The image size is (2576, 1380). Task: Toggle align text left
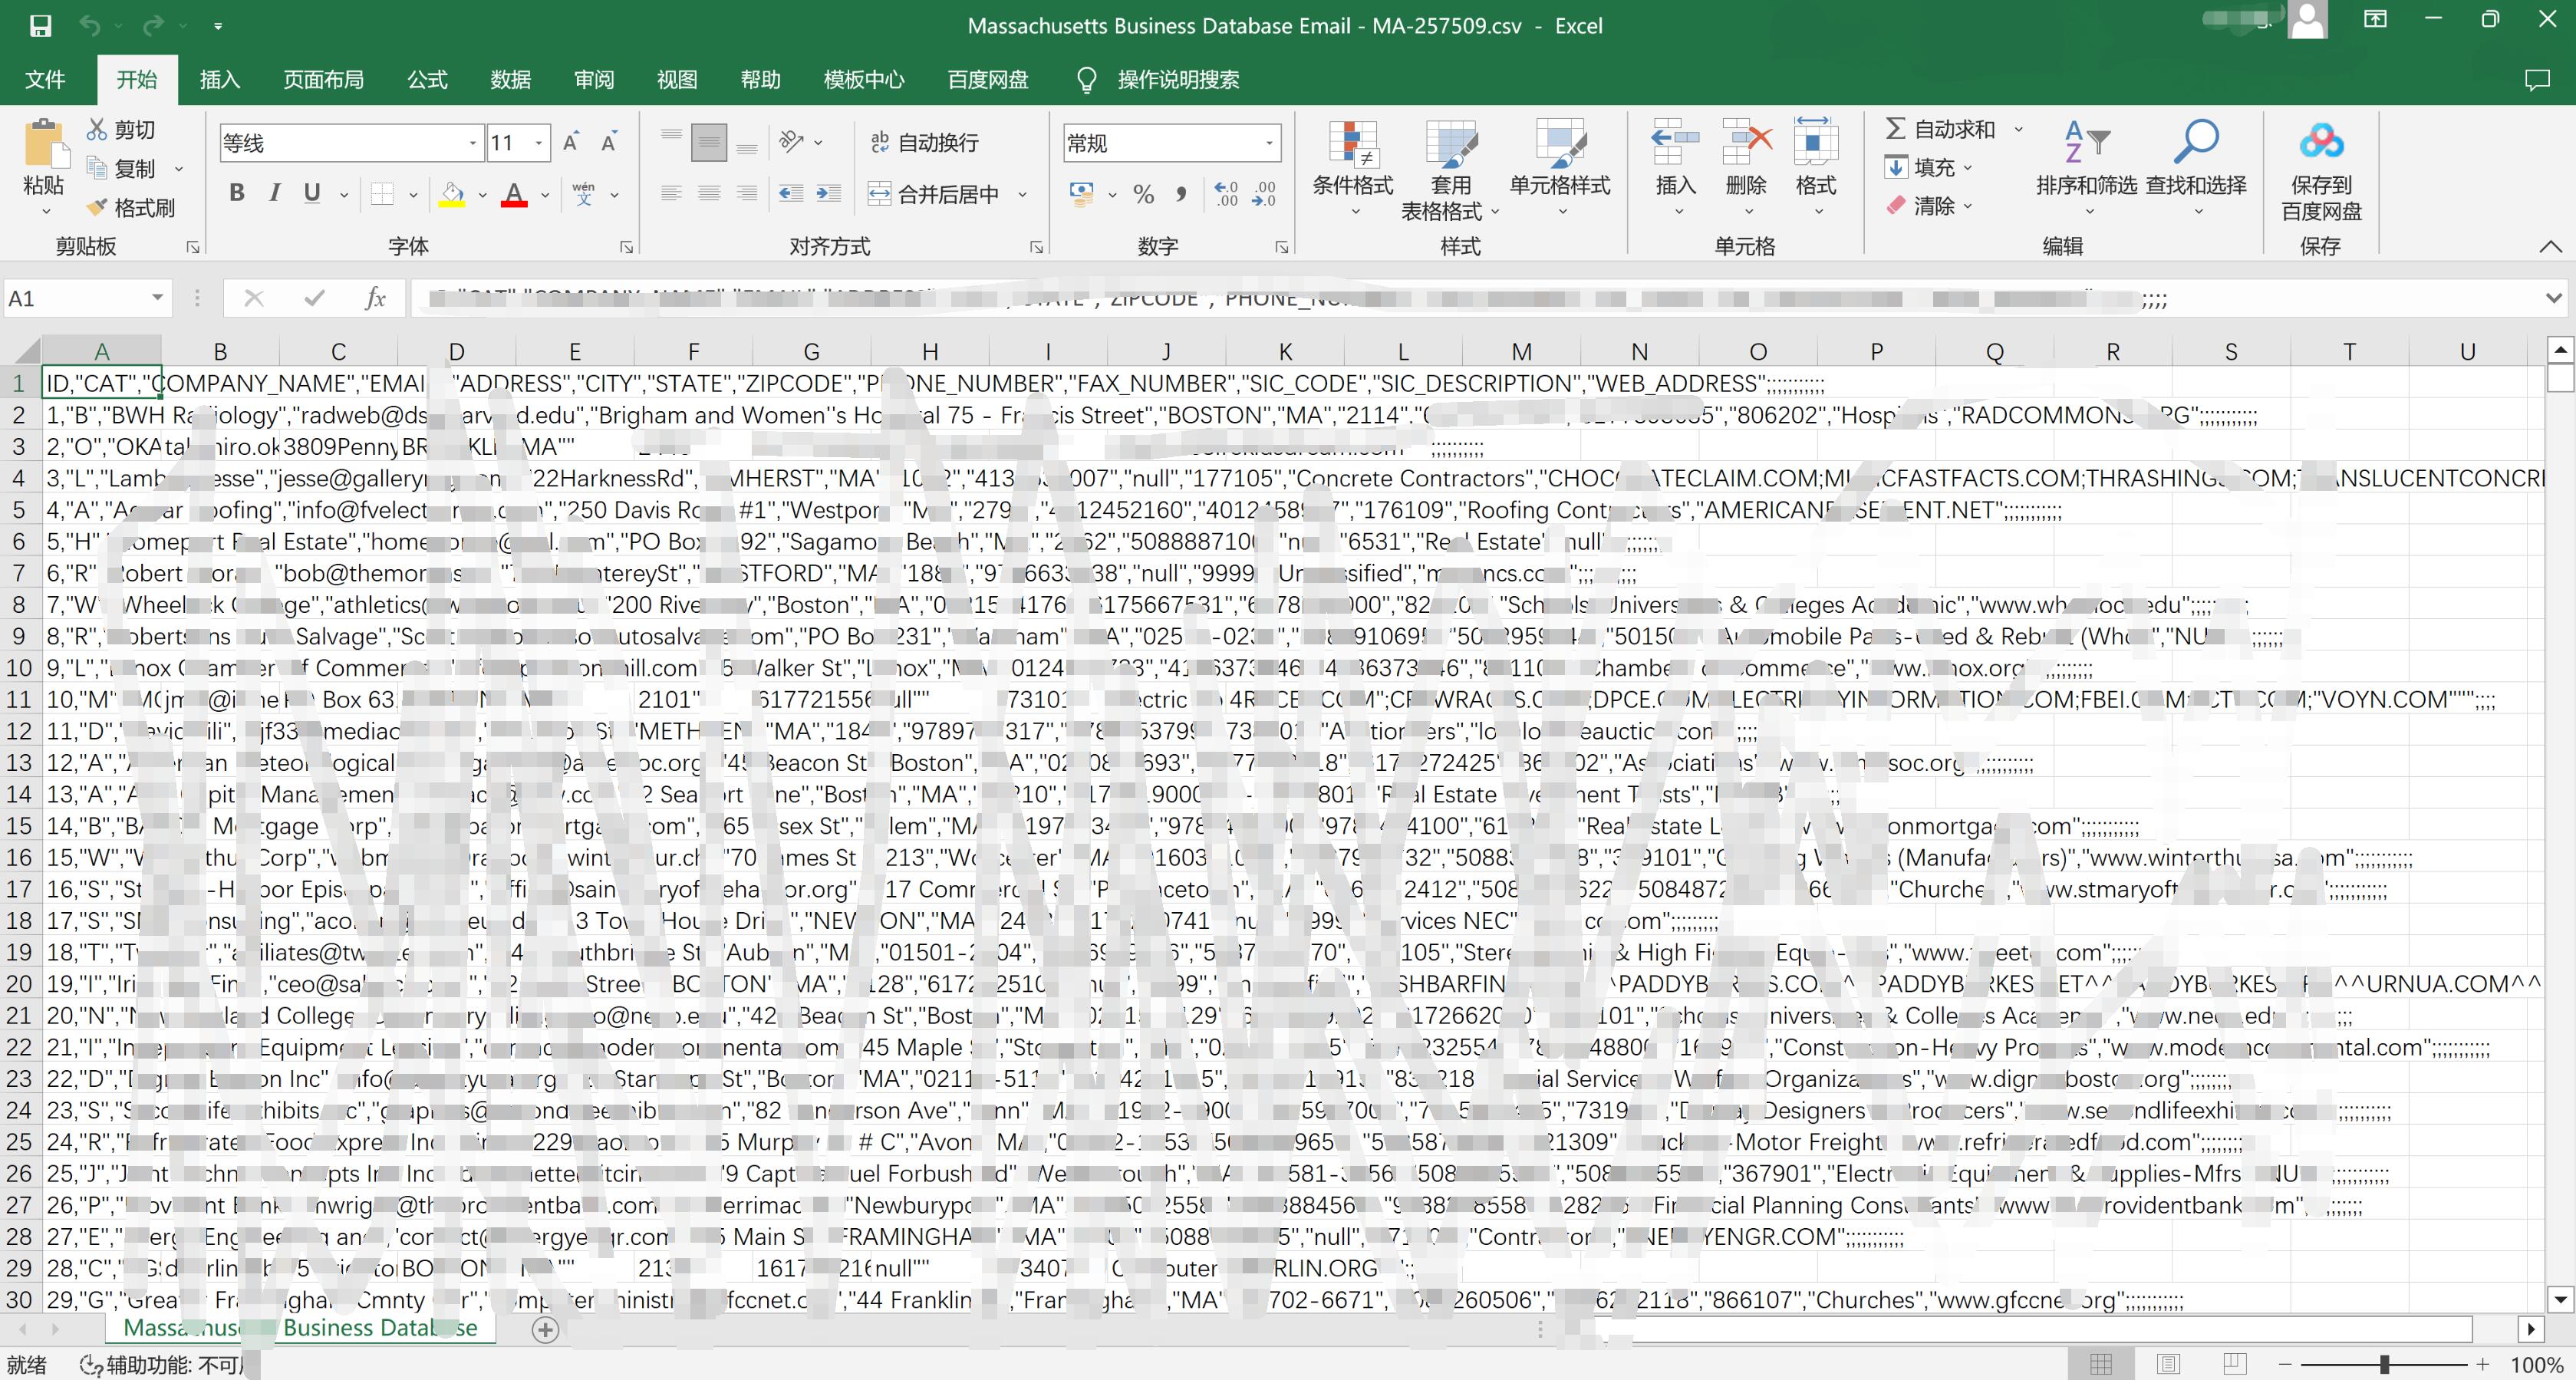[x=671, y=194]
